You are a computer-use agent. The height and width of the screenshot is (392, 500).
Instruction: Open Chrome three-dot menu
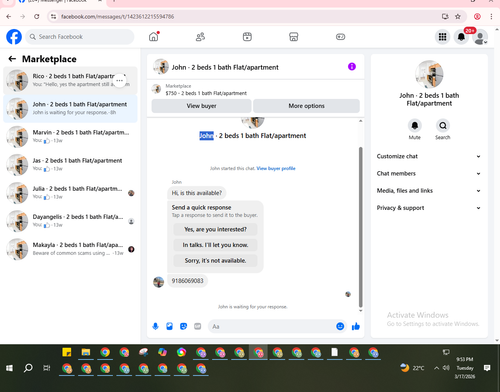pyautogui.click(x=491, y=17)
